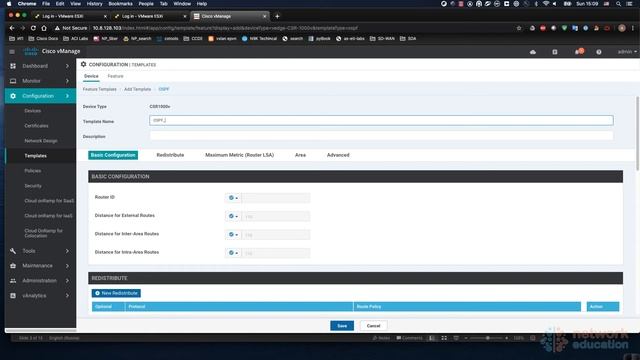This screenshot has height=360, width=640.
Task: Jump to Basic Configuration section
Action: click(113, 155)
